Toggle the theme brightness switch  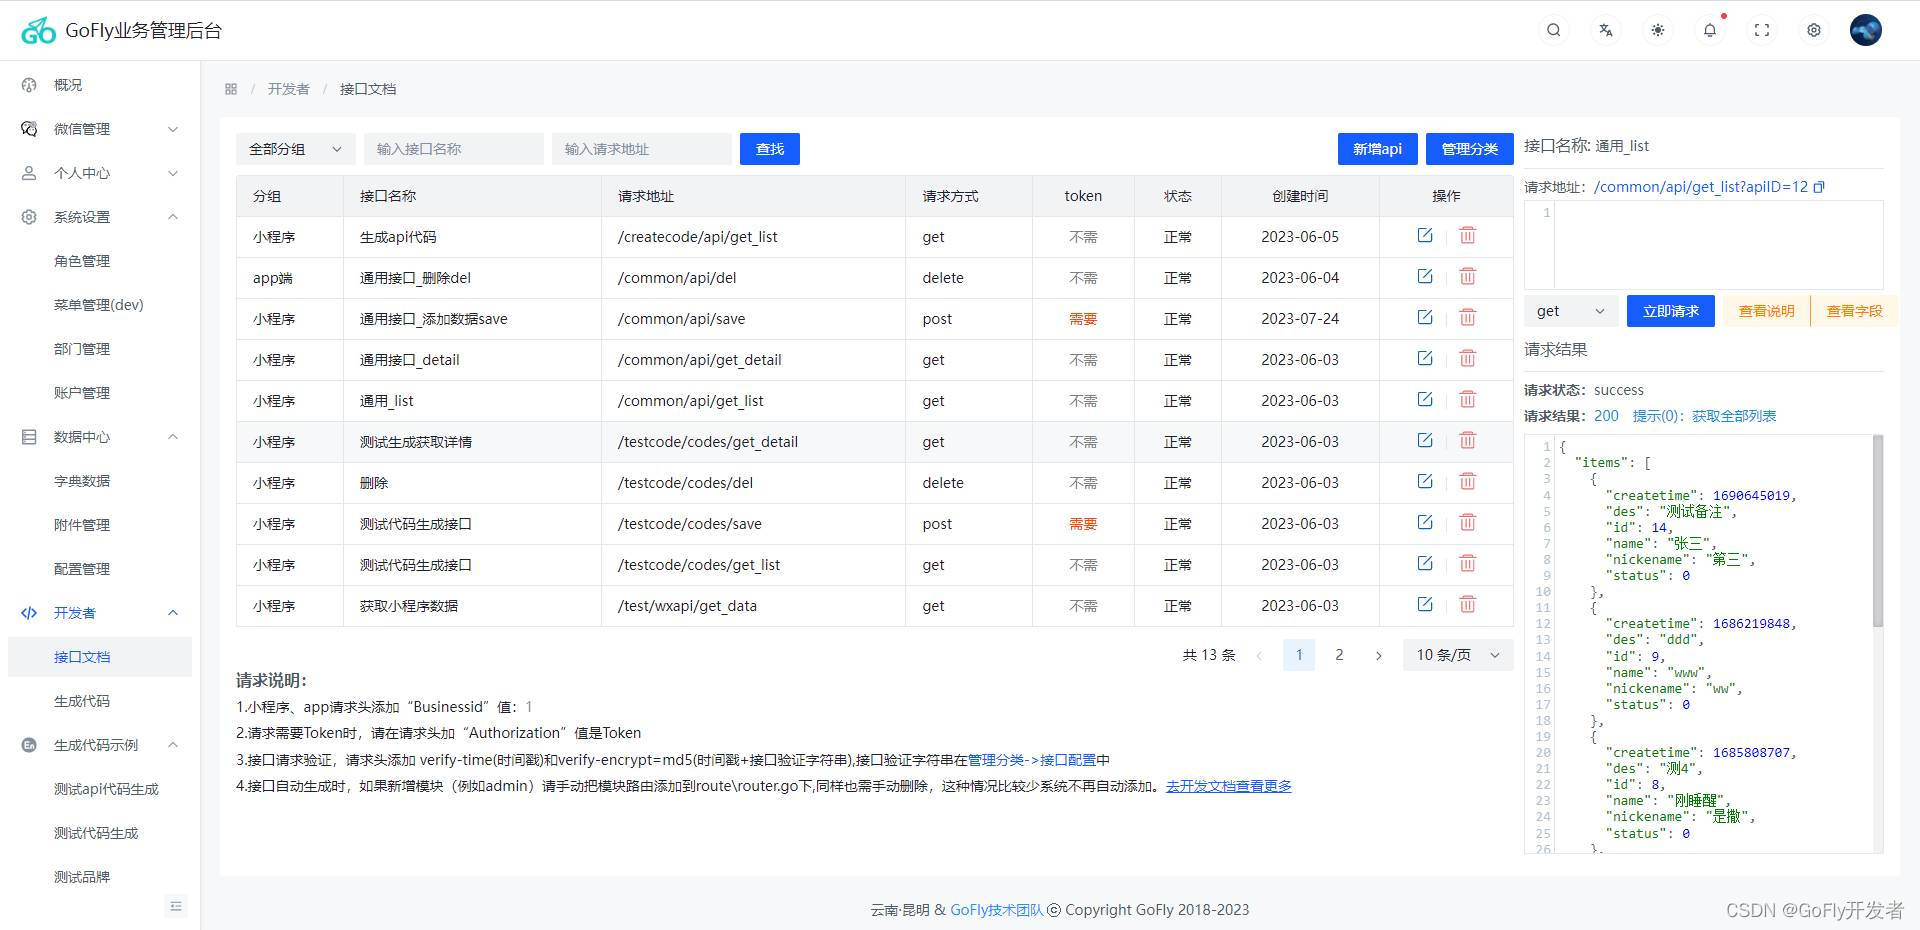(x=1657, y=30)
